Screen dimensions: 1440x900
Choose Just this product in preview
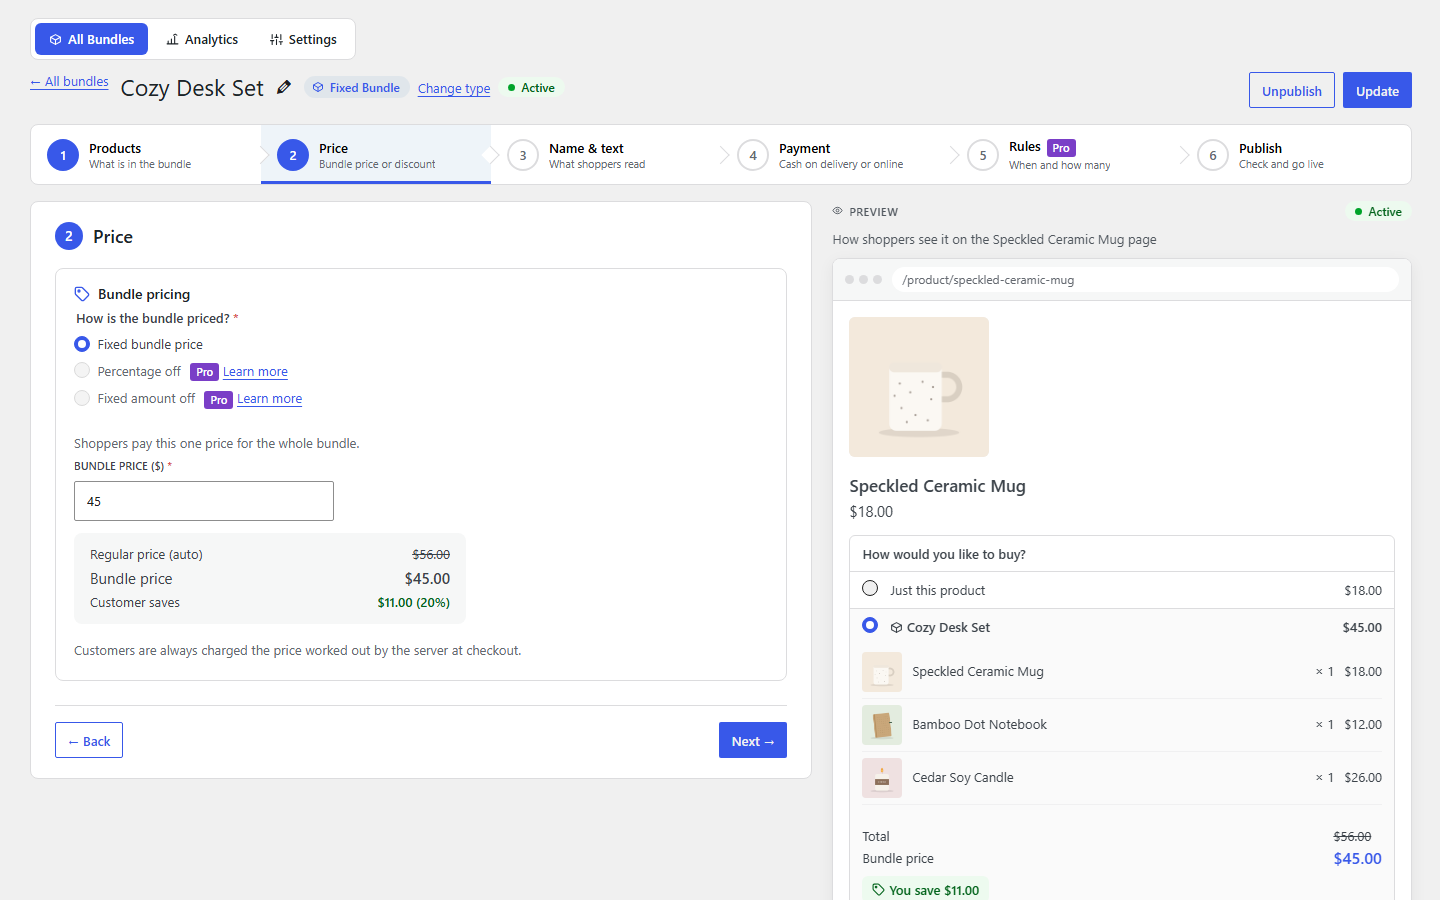tap(870, 589)
